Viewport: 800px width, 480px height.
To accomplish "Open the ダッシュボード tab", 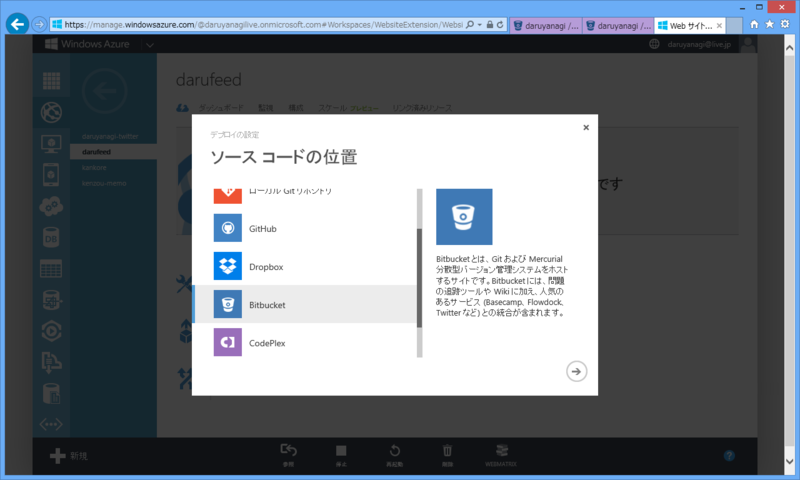I will click(x=220, y=108).
